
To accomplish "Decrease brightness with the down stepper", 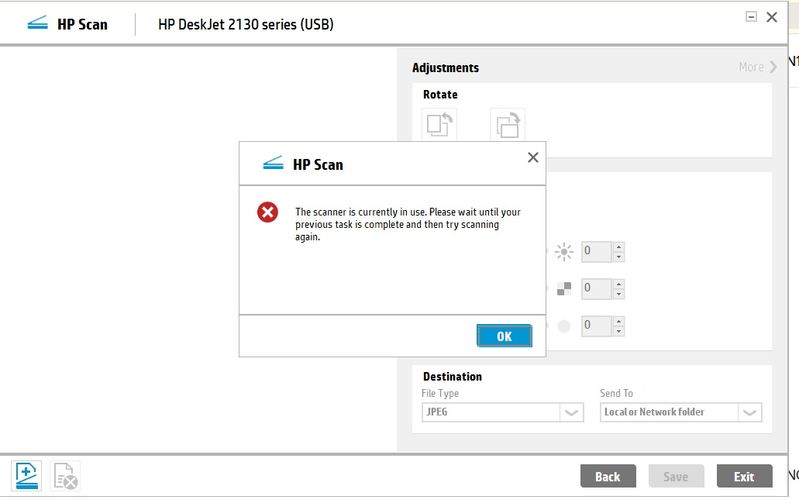I will coord(619,257).
